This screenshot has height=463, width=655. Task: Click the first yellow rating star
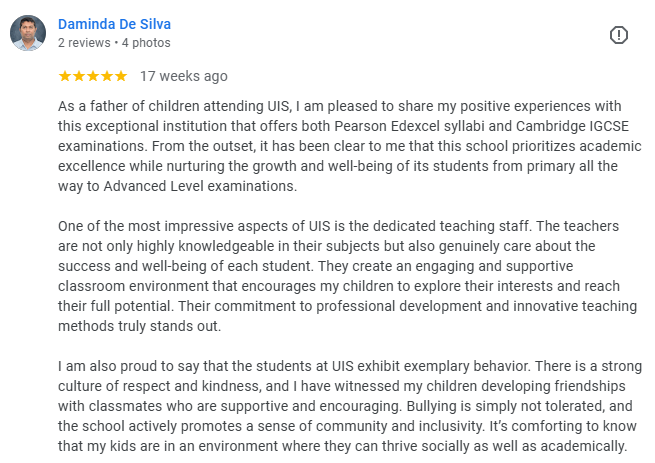[65, 76]
